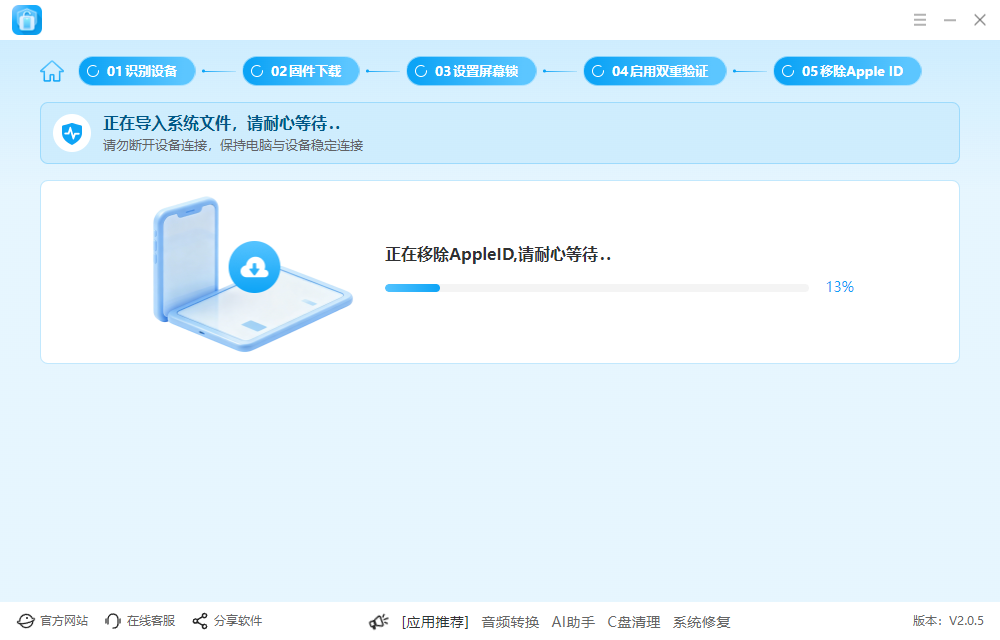Viewport: 1000px width, 640px height.
Task: Open 官方网站 link
Action: [x=53, y=621]
